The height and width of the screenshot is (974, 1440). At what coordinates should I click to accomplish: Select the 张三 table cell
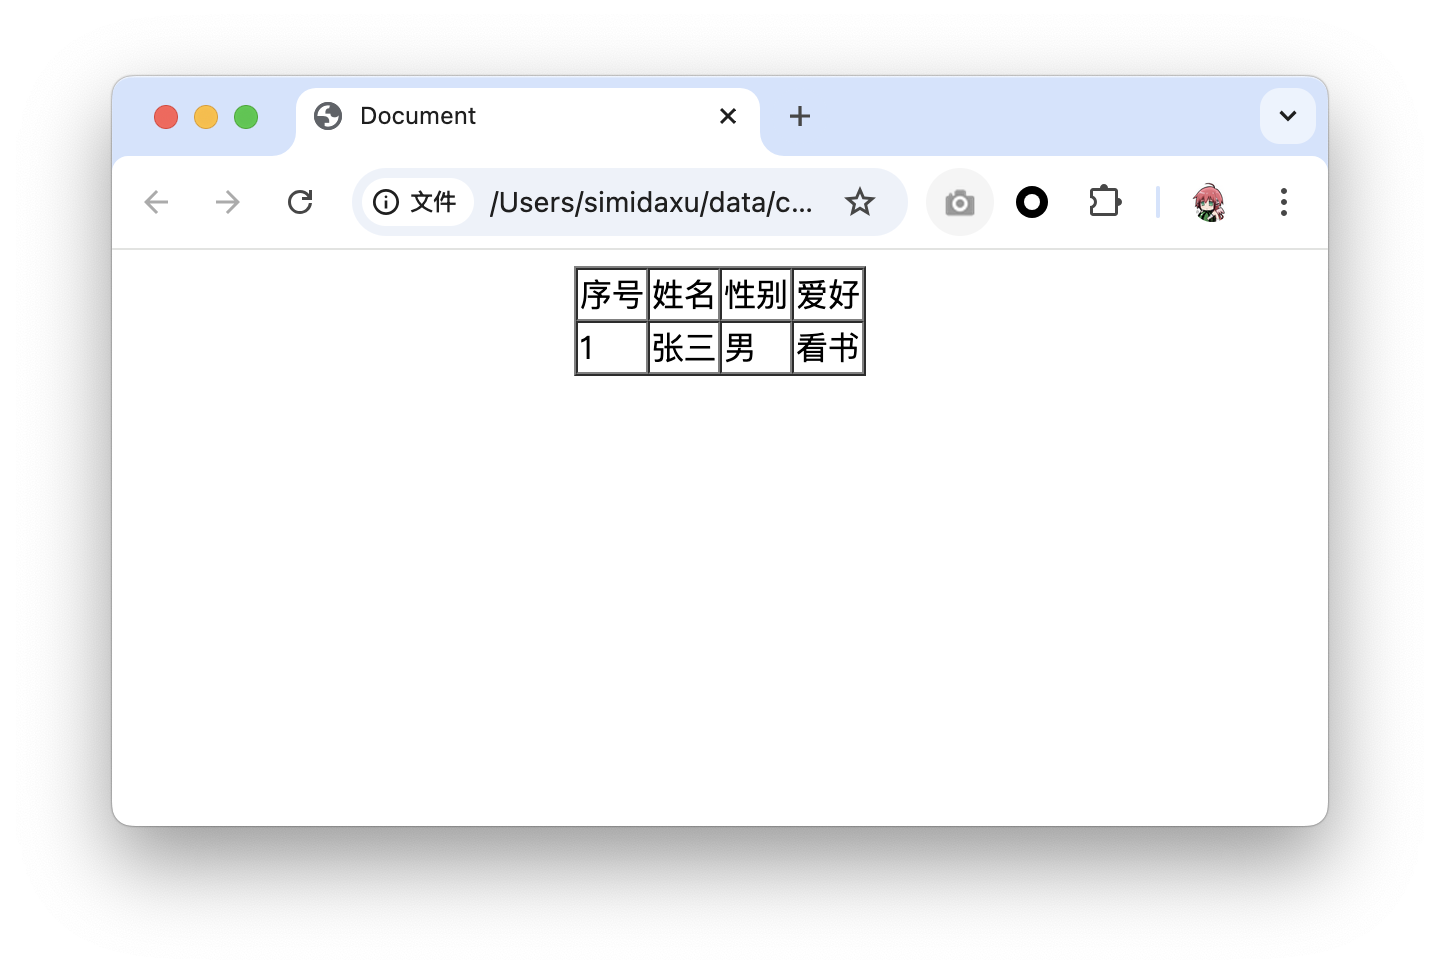[x=684, y=348]
